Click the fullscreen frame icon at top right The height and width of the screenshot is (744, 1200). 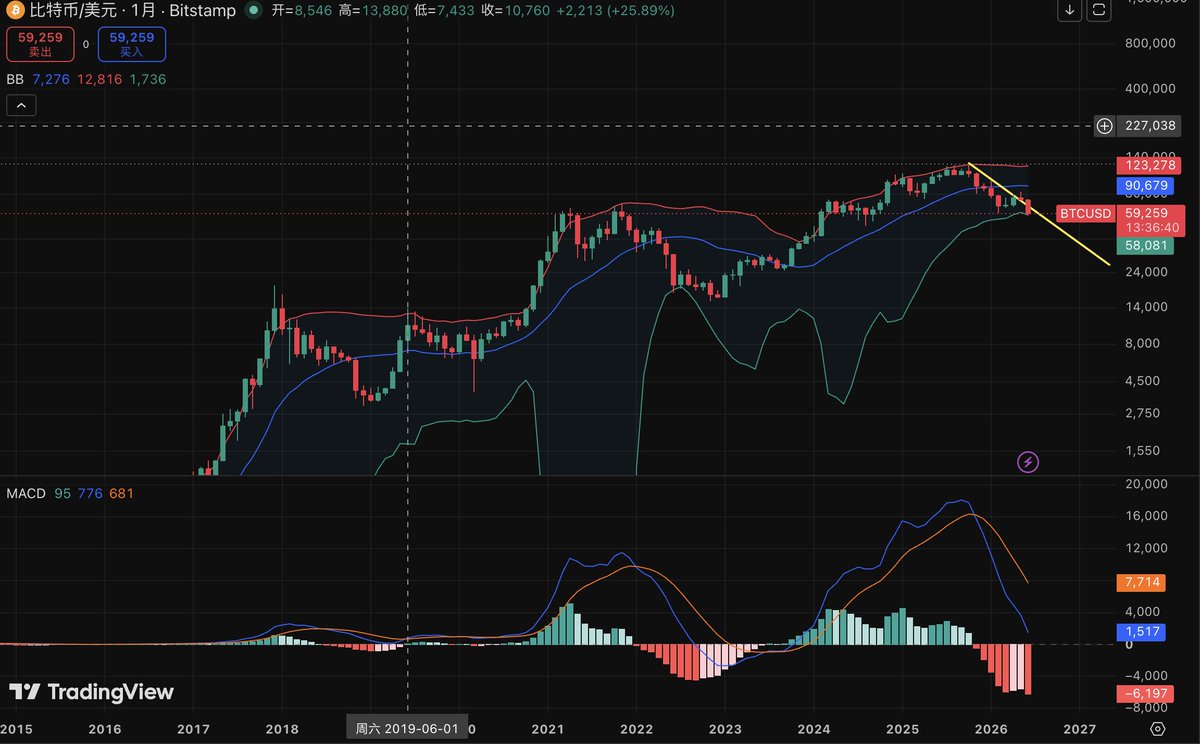point(1099,11)
